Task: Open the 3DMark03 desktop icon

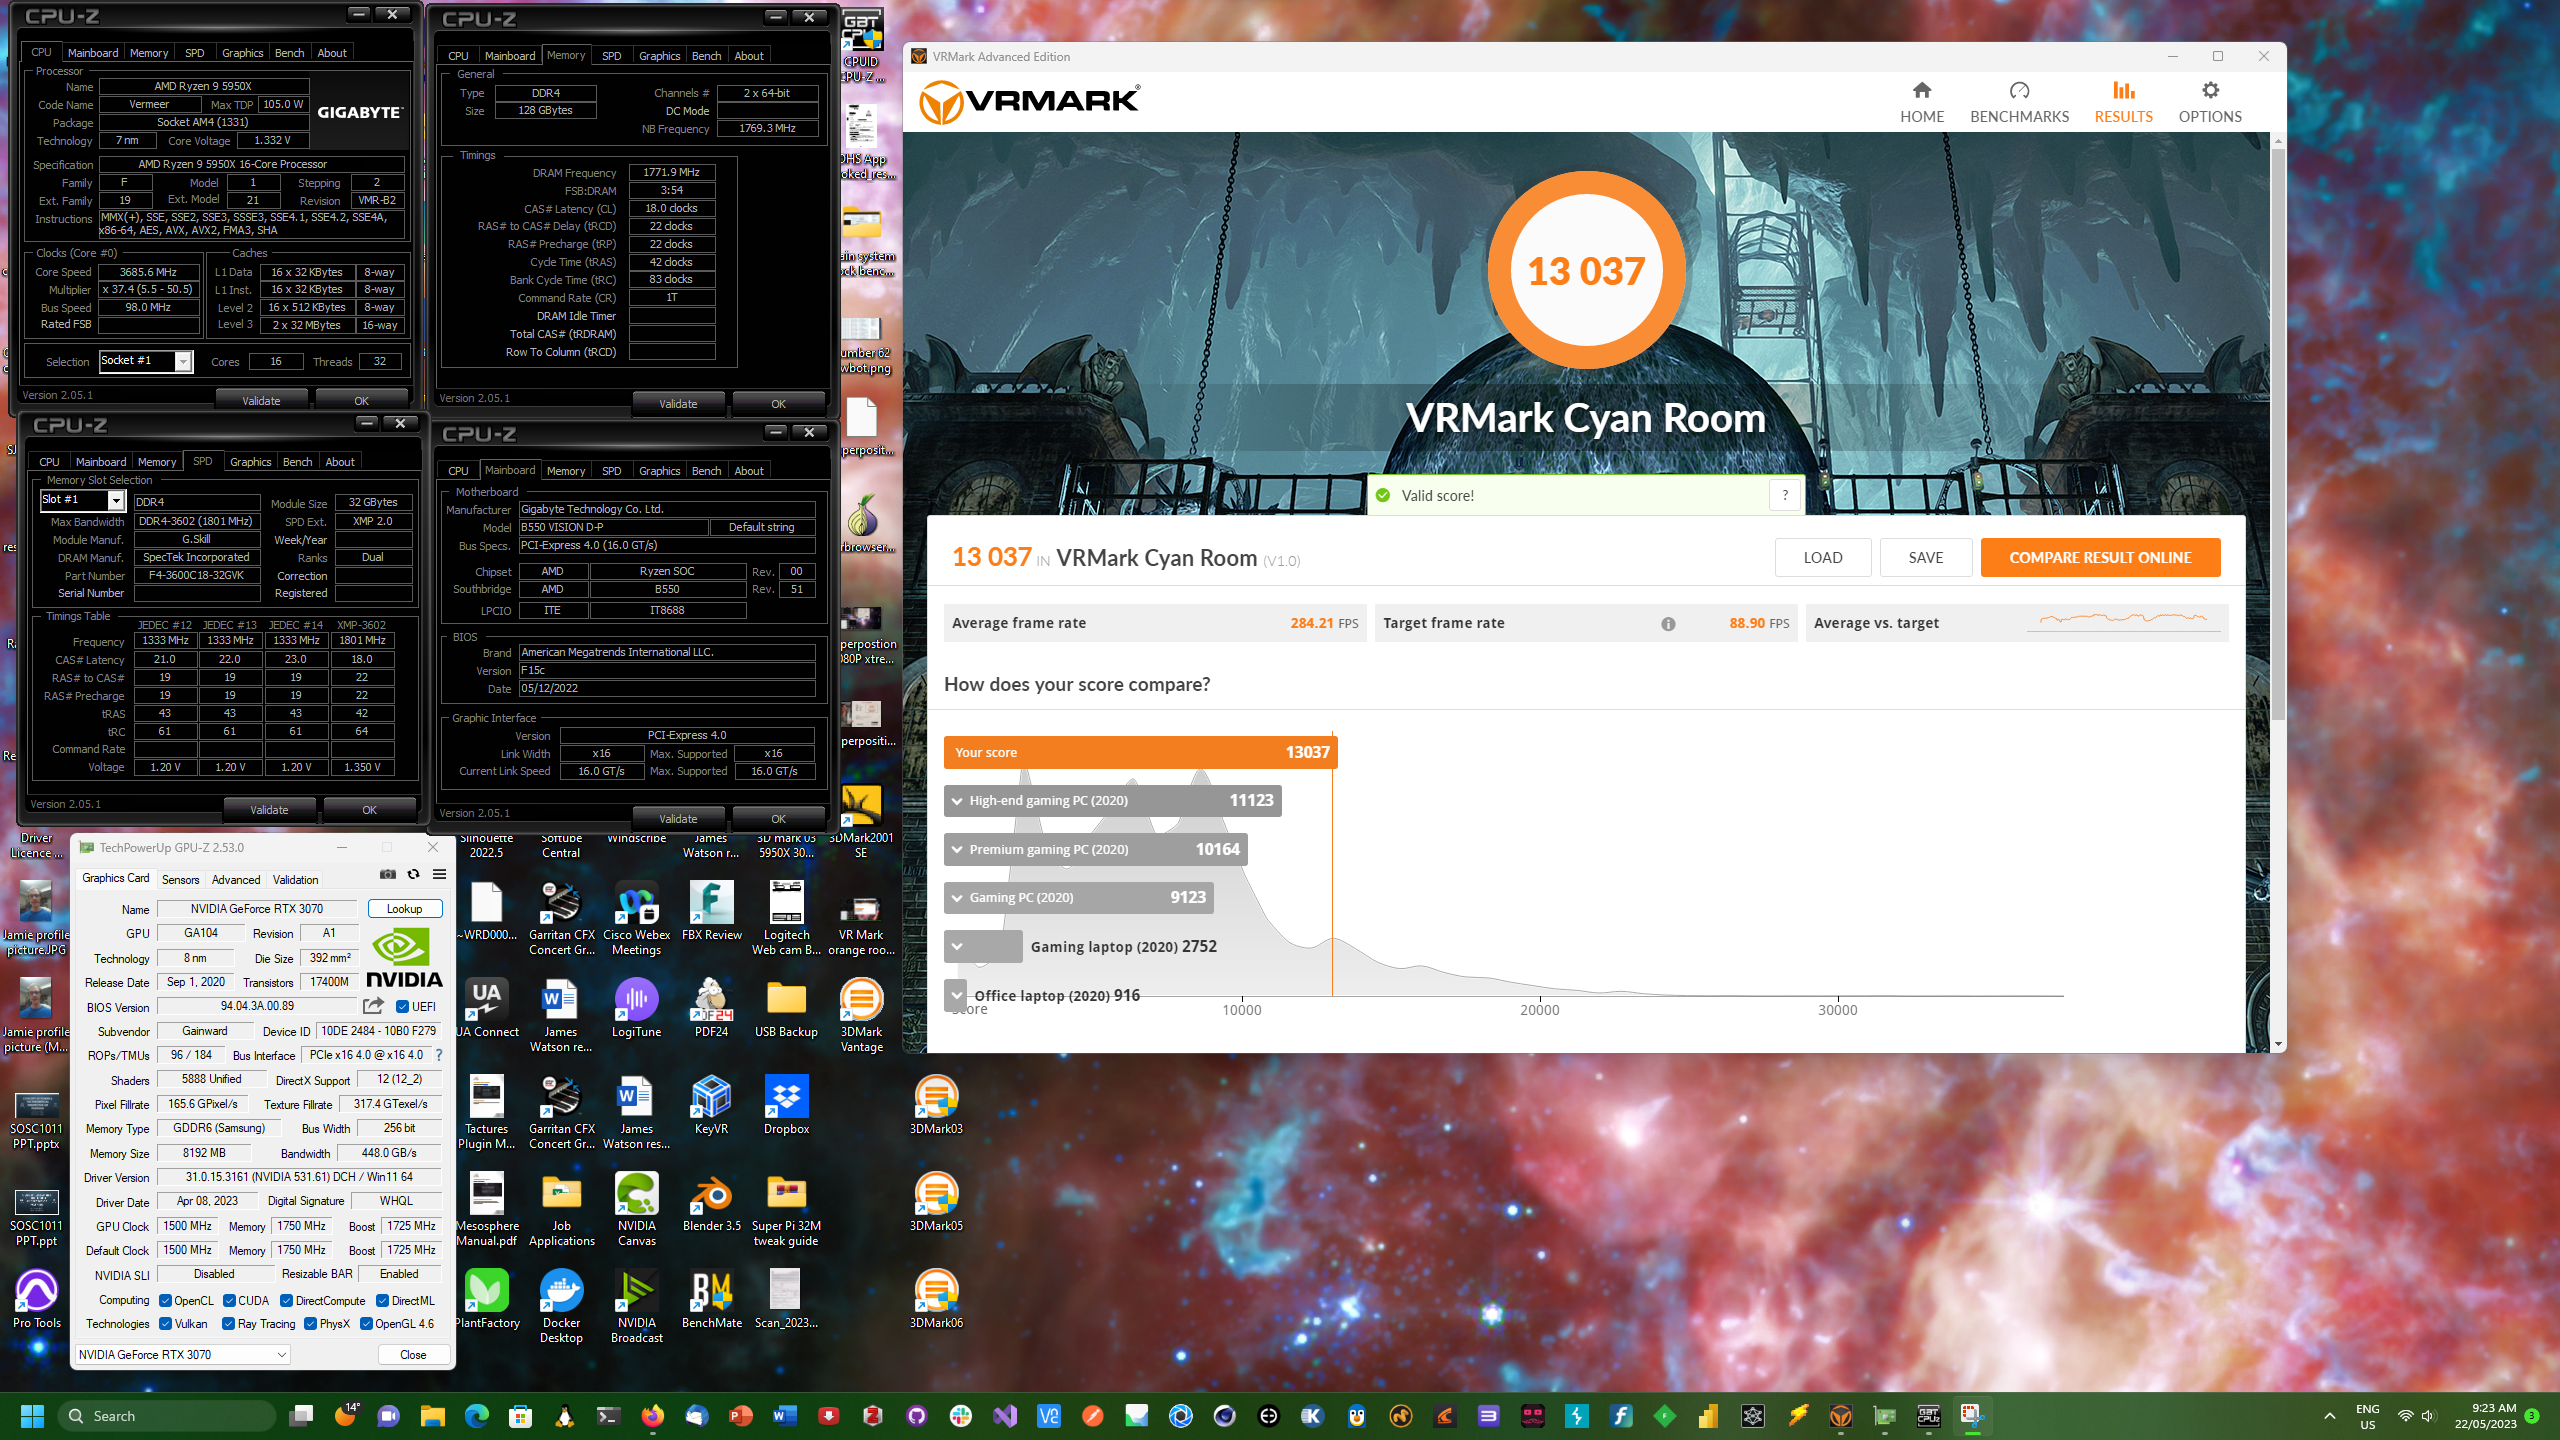Action: tap(936, 1105)
